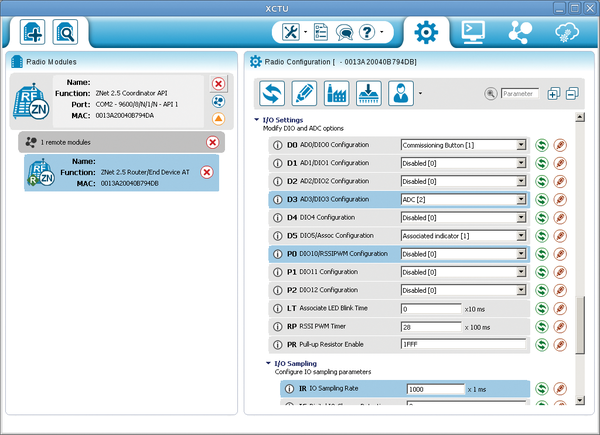Open the tools dropdown arrow beside wrench
This screenshot has height=435, width=600.
coord(305,32)
